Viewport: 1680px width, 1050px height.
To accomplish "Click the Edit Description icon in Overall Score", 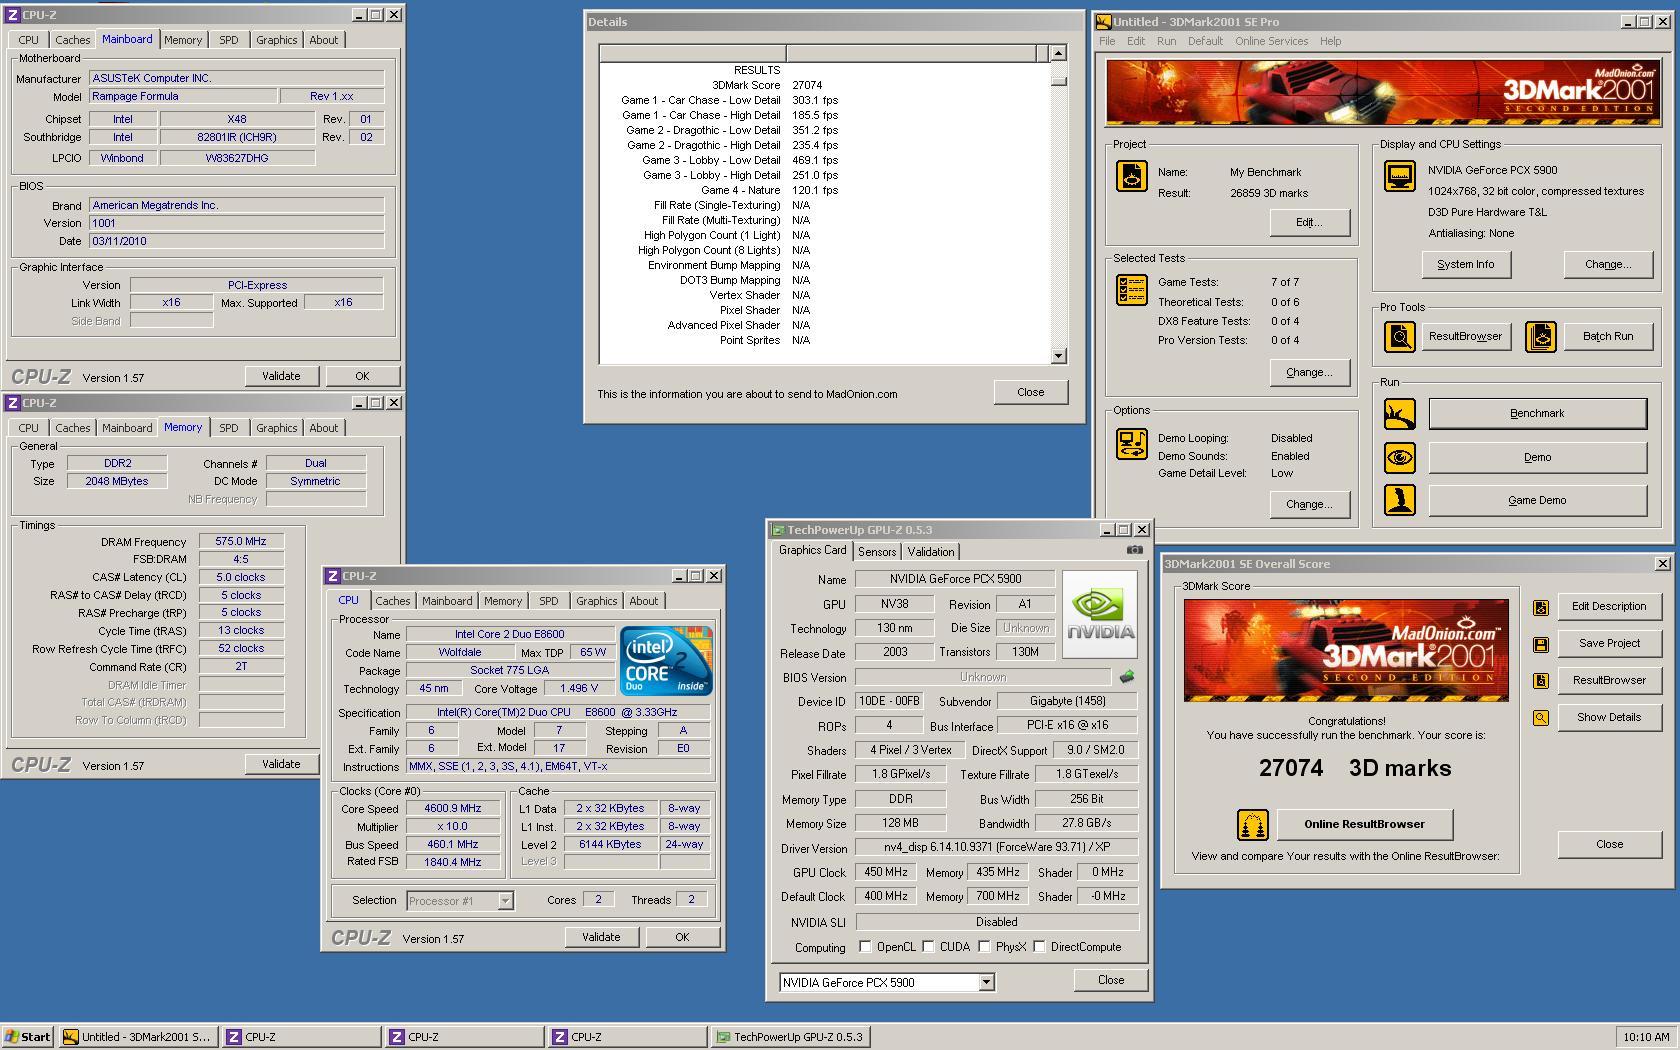I will point(1540,607).
